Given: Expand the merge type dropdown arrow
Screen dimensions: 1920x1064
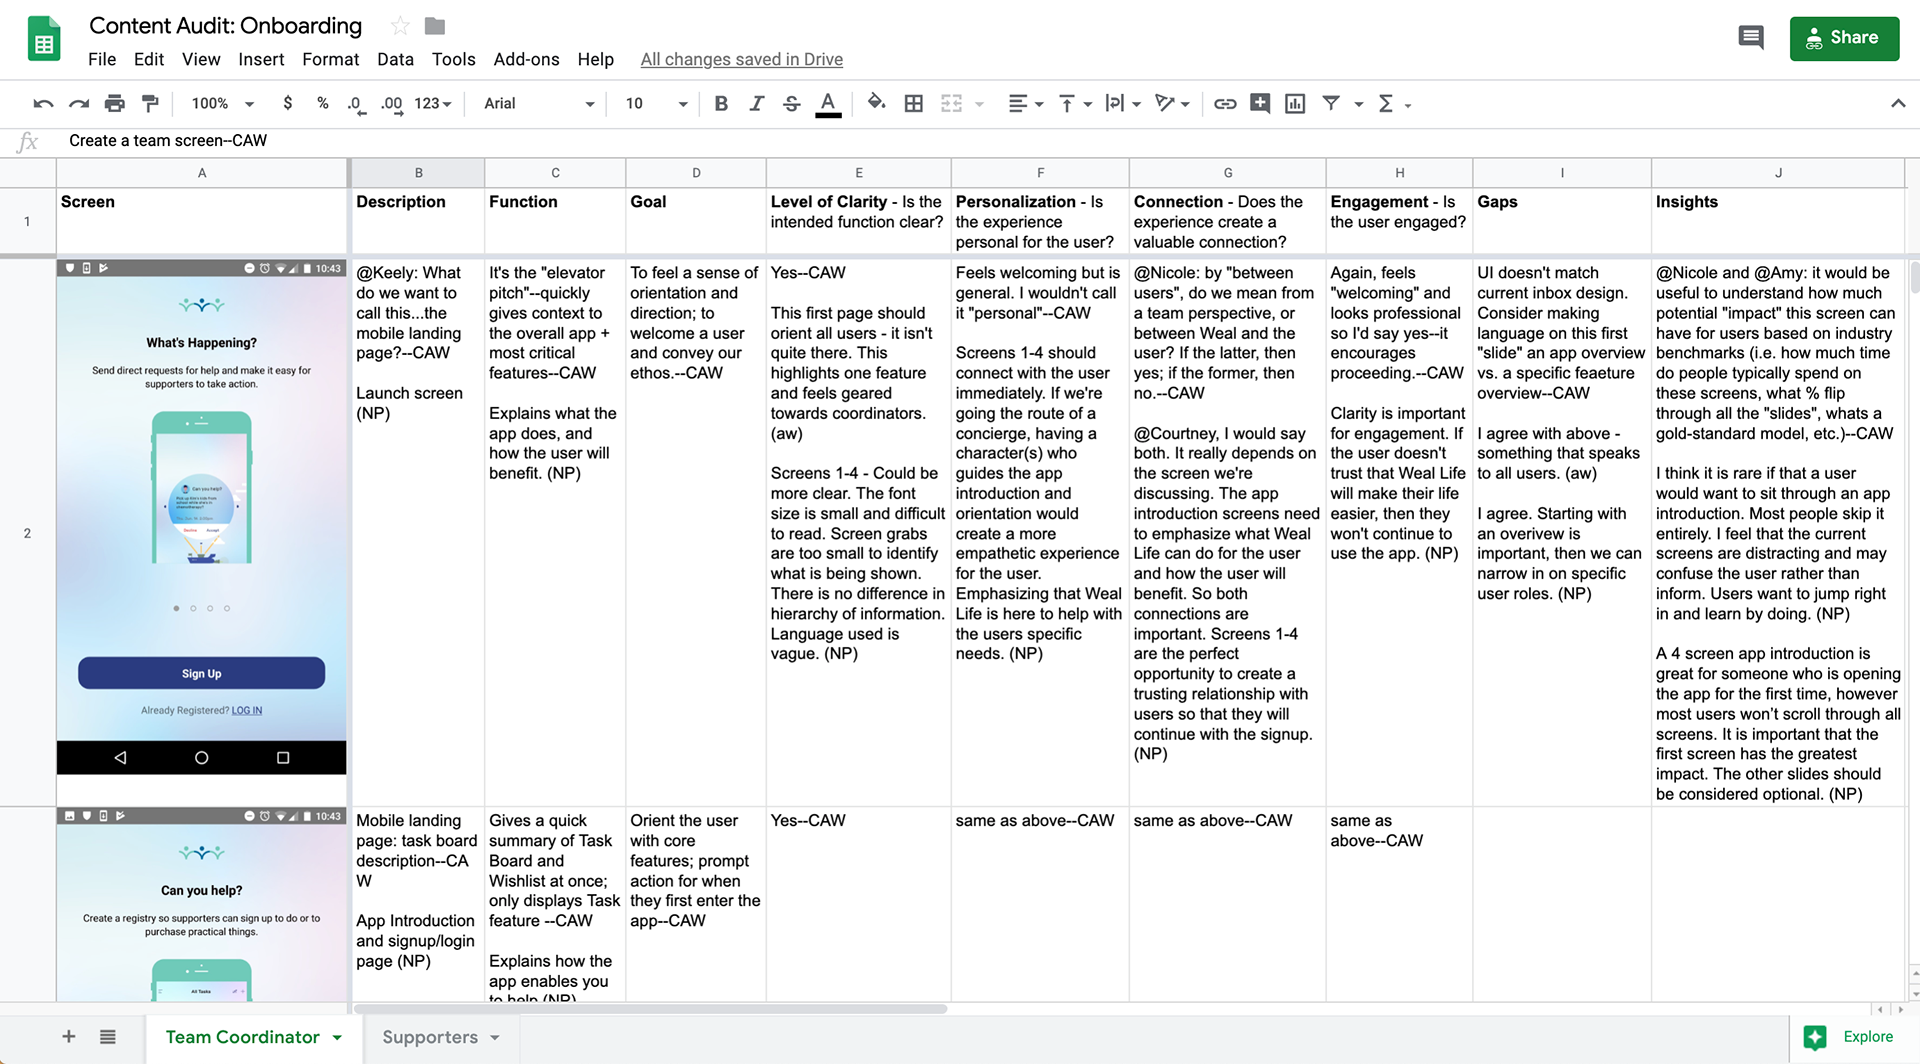Looking at the screenshot, I should (x=980, y=104).
